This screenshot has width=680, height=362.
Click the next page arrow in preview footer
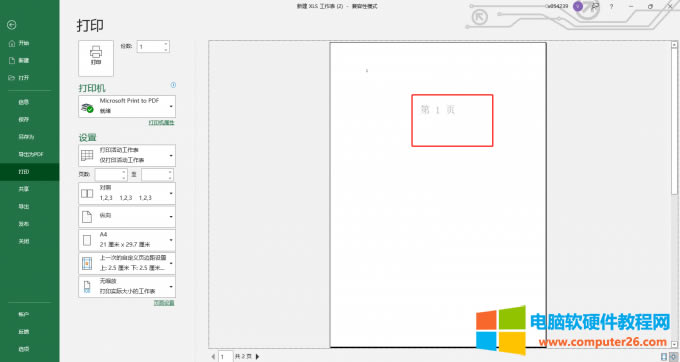pyautogui.click(x=258, y=356)
